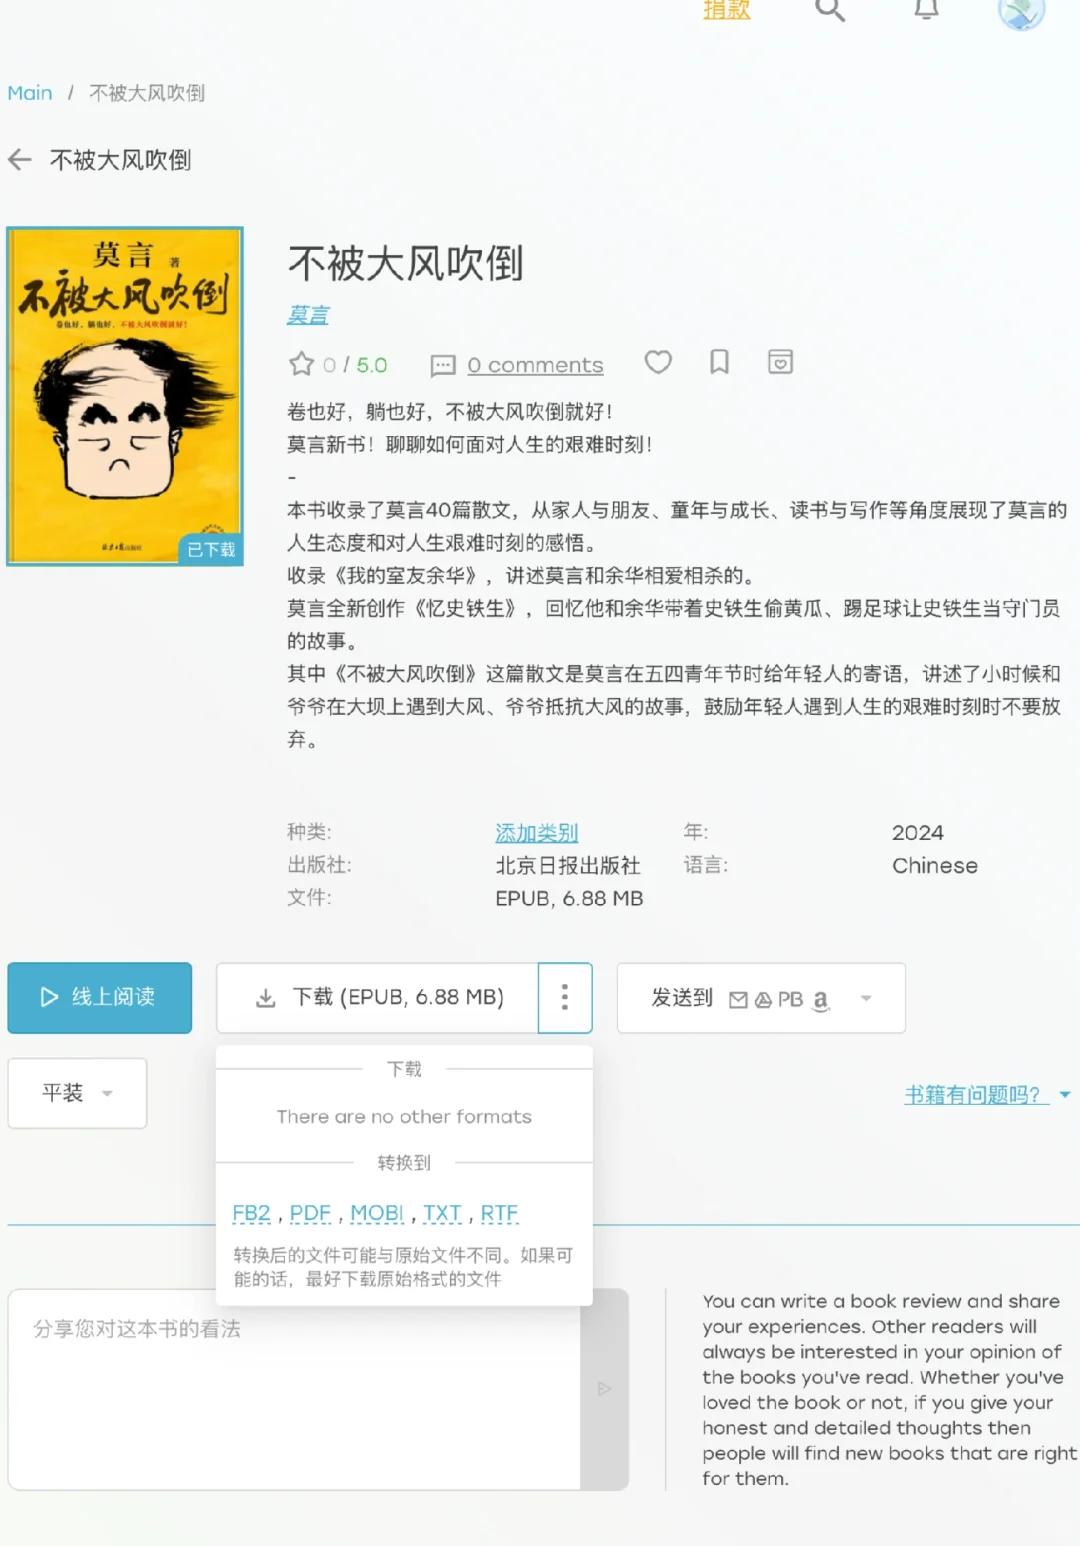1080x1546 pixels.
Task: Open the 平装 dropdown
Action: [77, 1093]
